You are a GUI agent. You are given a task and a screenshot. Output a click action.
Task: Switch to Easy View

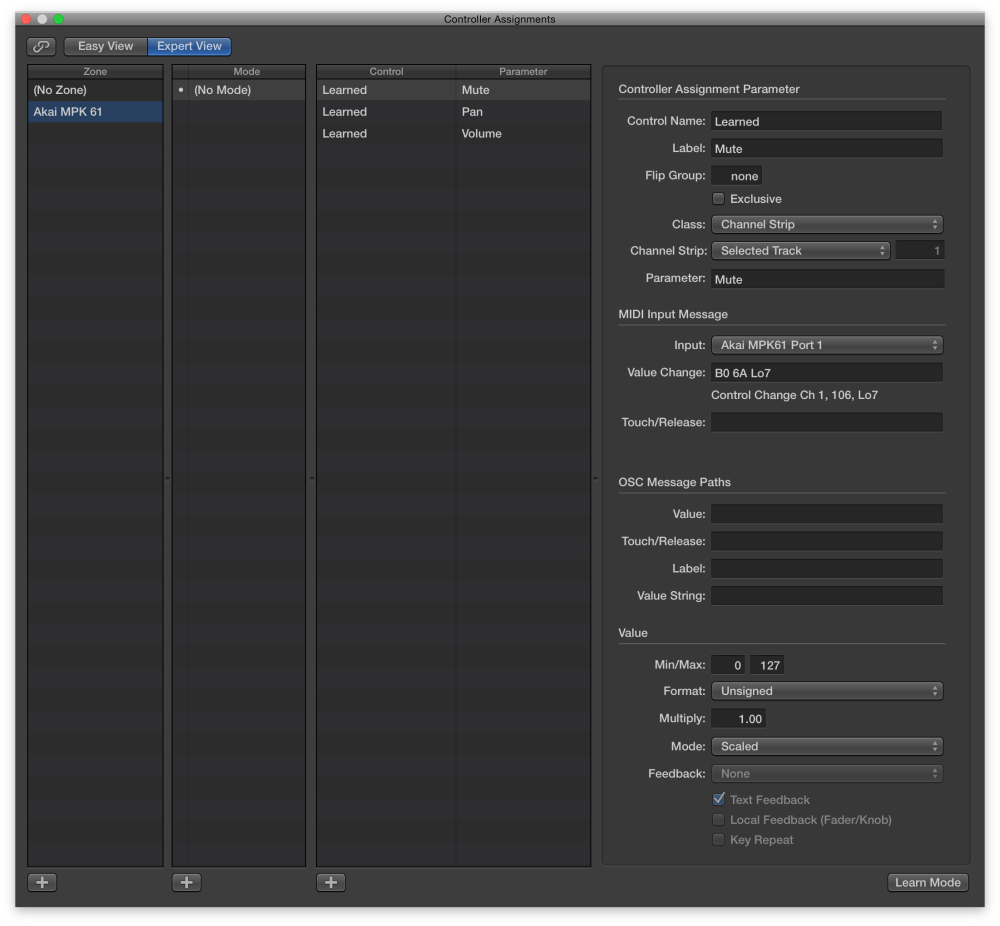105,46
